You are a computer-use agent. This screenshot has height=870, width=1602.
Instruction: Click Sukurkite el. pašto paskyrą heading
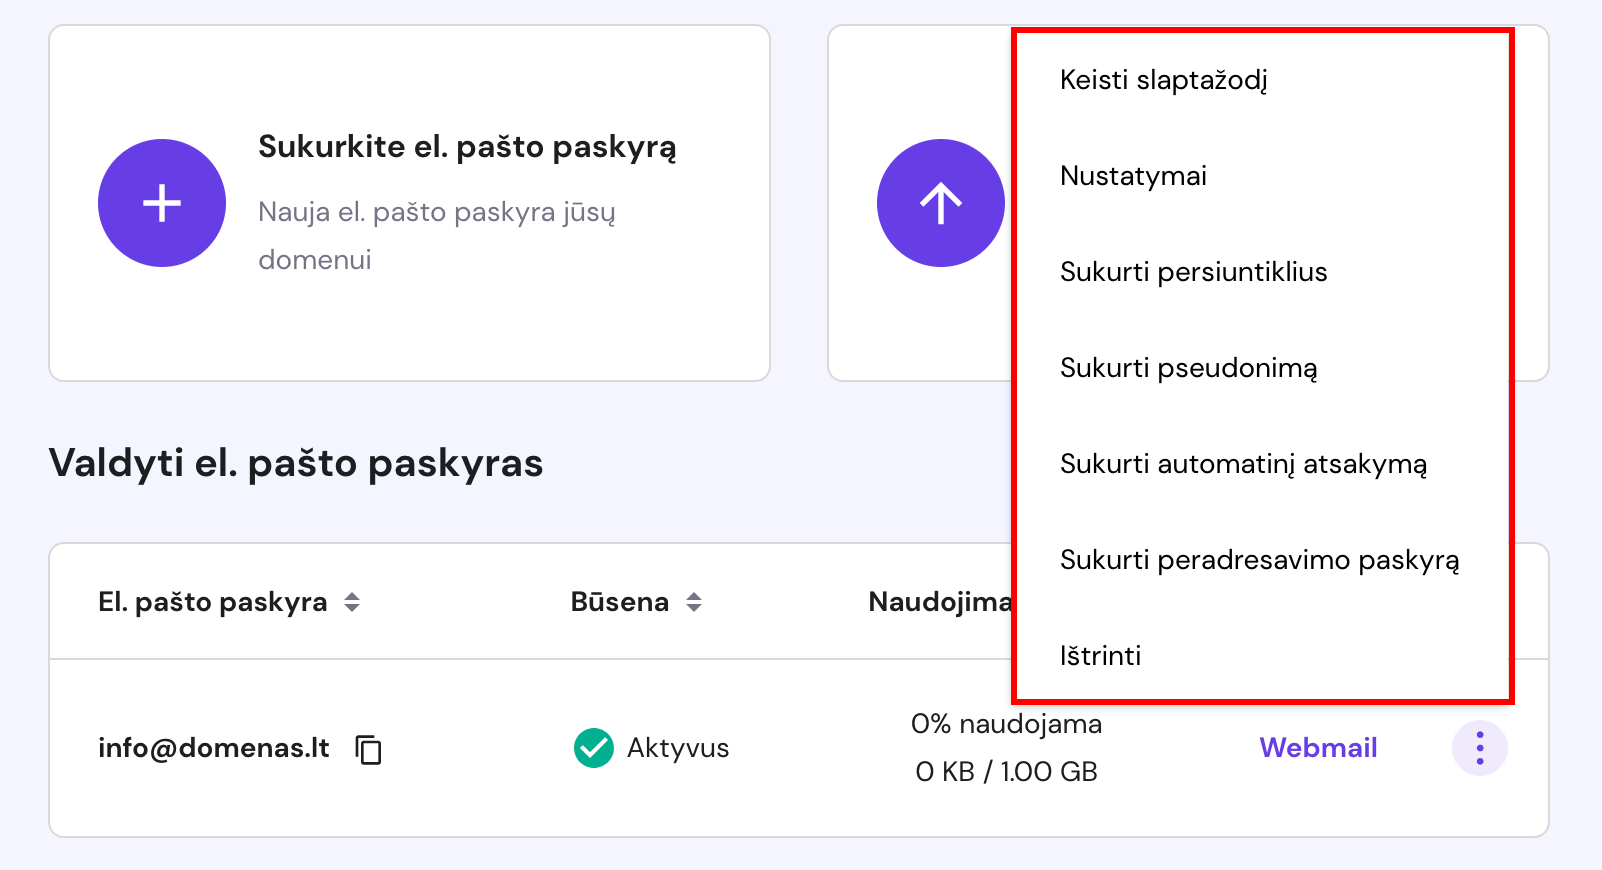(x=467, y=147)
